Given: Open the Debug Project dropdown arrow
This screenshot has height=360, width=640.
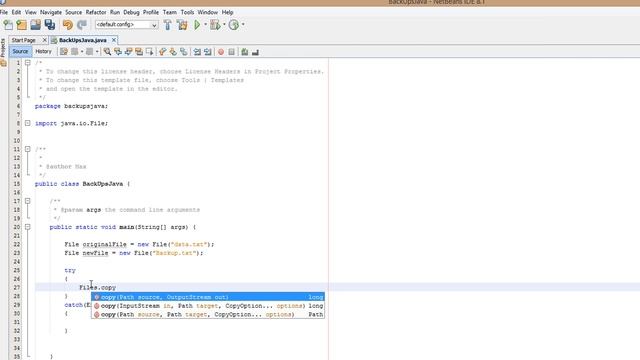Looking at the screenshot, I should [x=224, y=24].
